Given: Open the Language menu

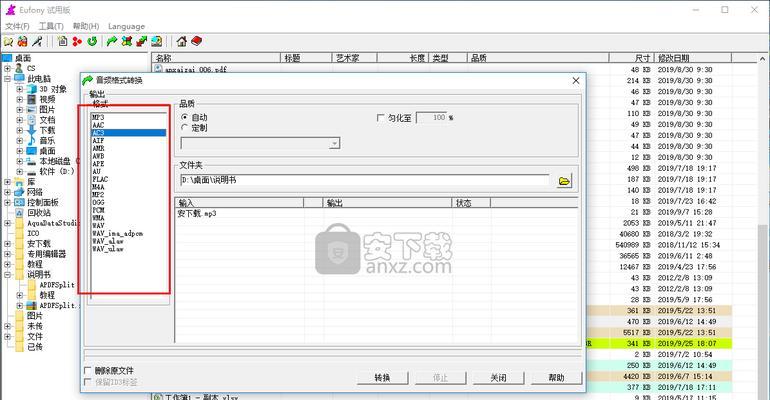Looking at the screenshot, I should click(126, 26).
